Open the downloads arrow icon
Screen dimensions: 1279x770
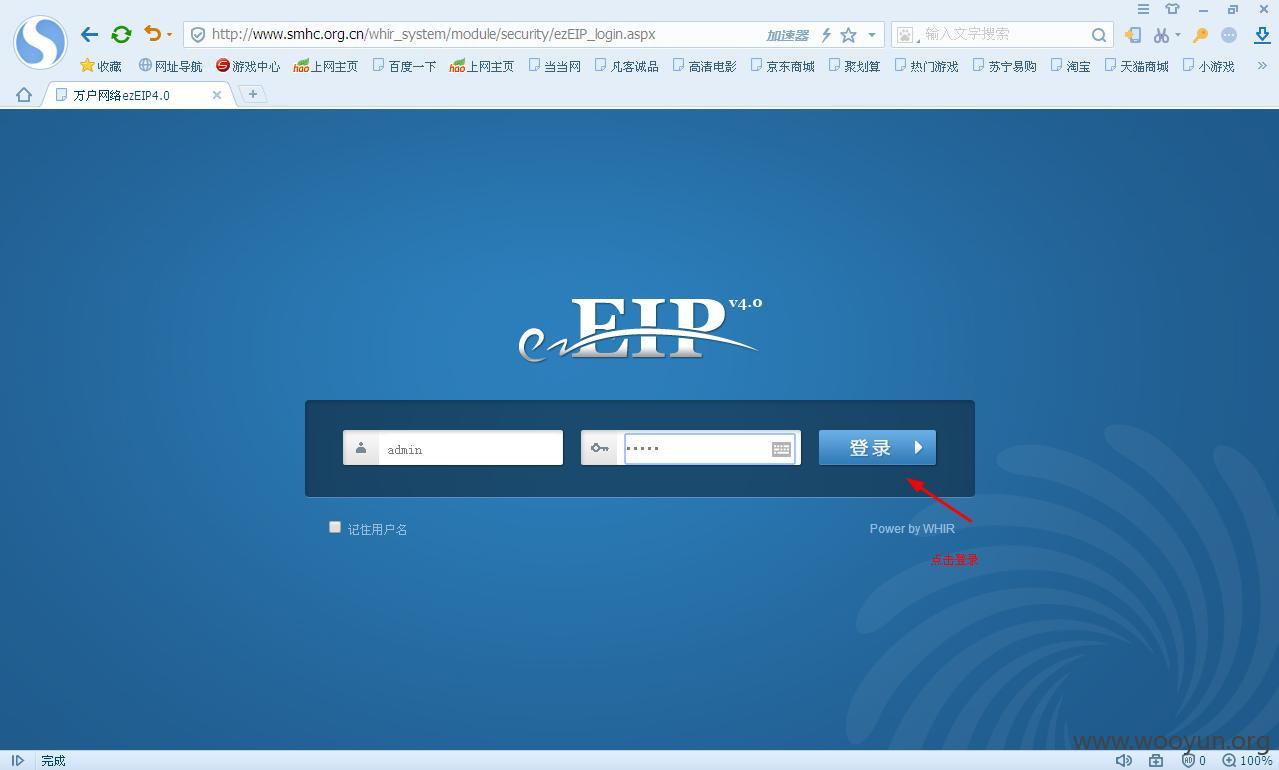1263,35
